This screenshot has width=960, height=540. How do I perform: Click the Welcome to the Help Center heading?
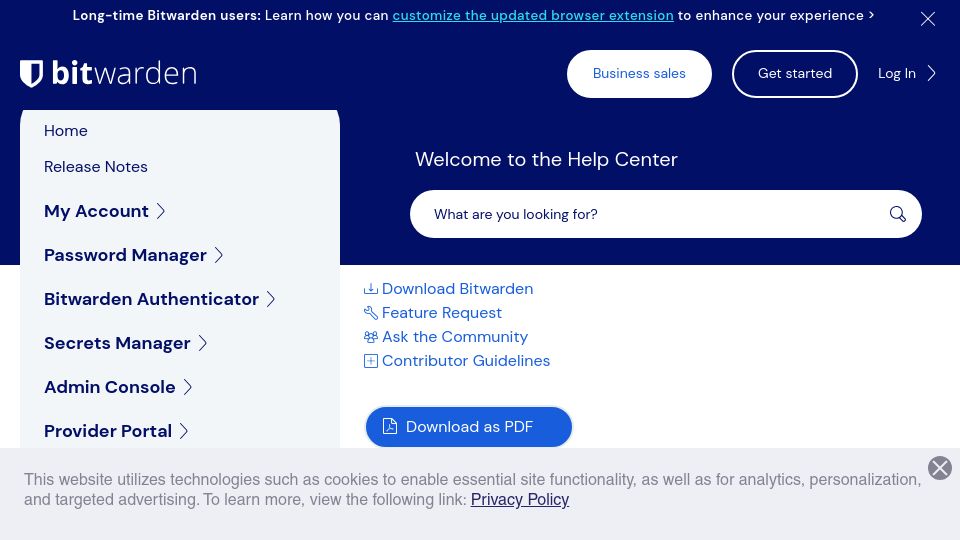click(546, 160)
